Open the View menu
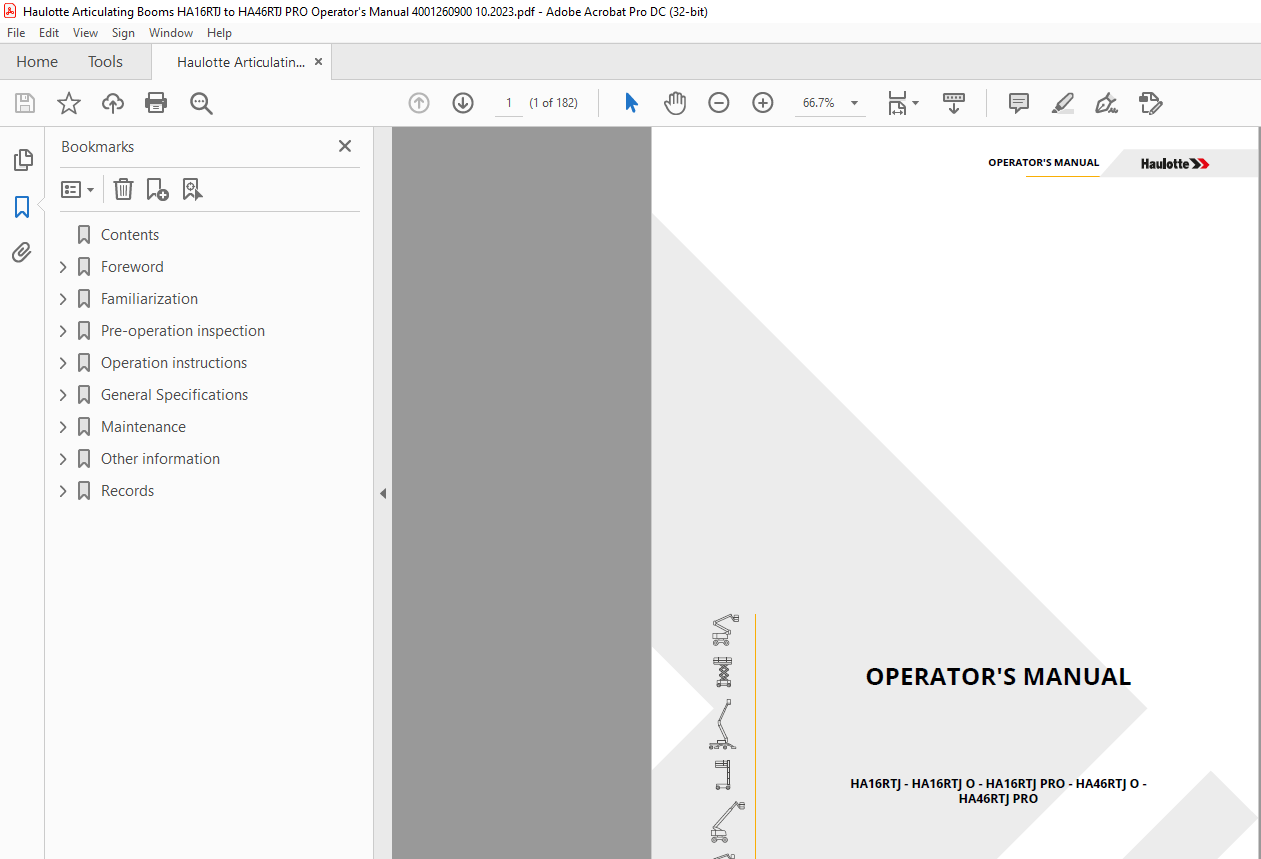The width and height of the screenshot is (1261, 859). click(85, 33)
